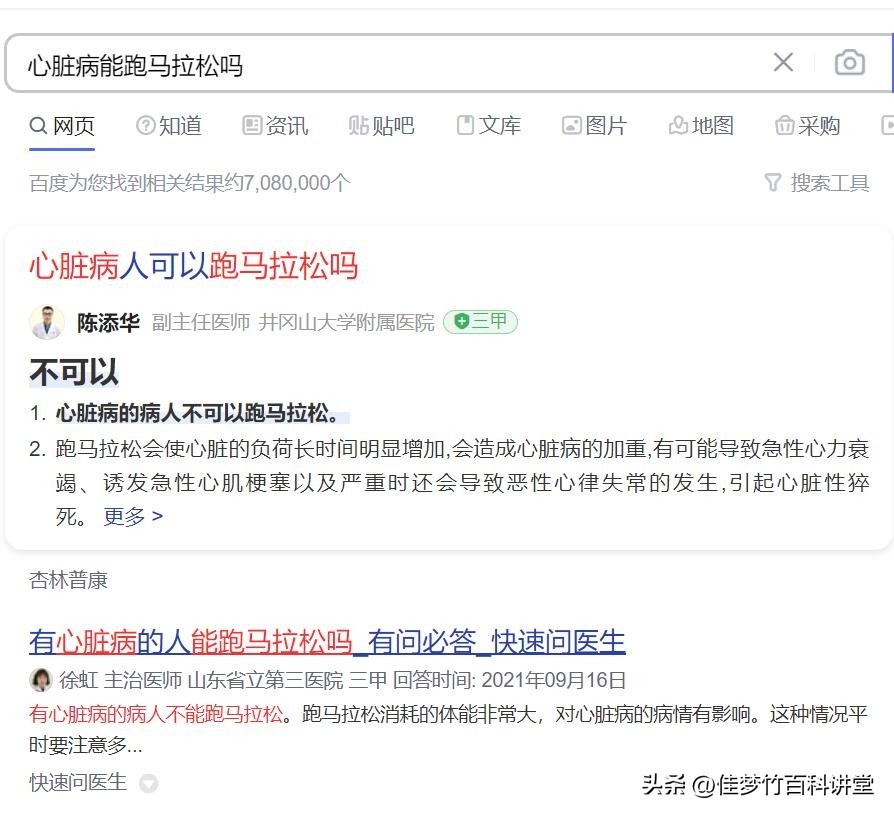Expand answer with 更多 link
Screen dimensions: 894x816
[133, 517]
